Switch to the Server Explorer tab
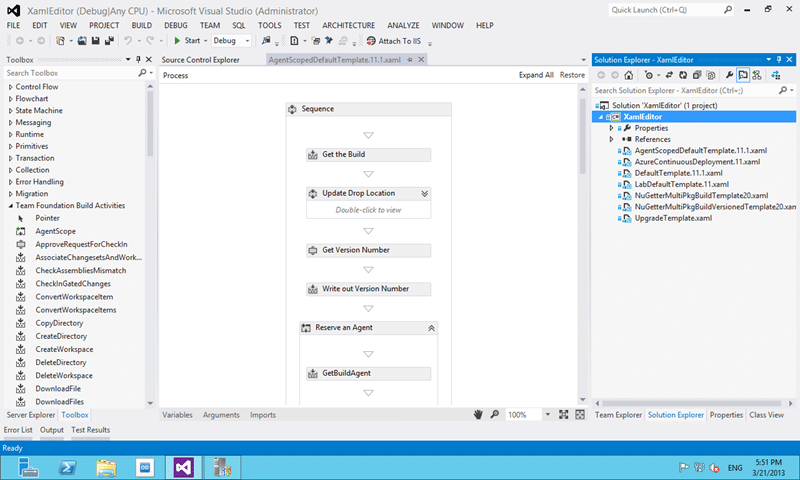 (x=31, y=415)
